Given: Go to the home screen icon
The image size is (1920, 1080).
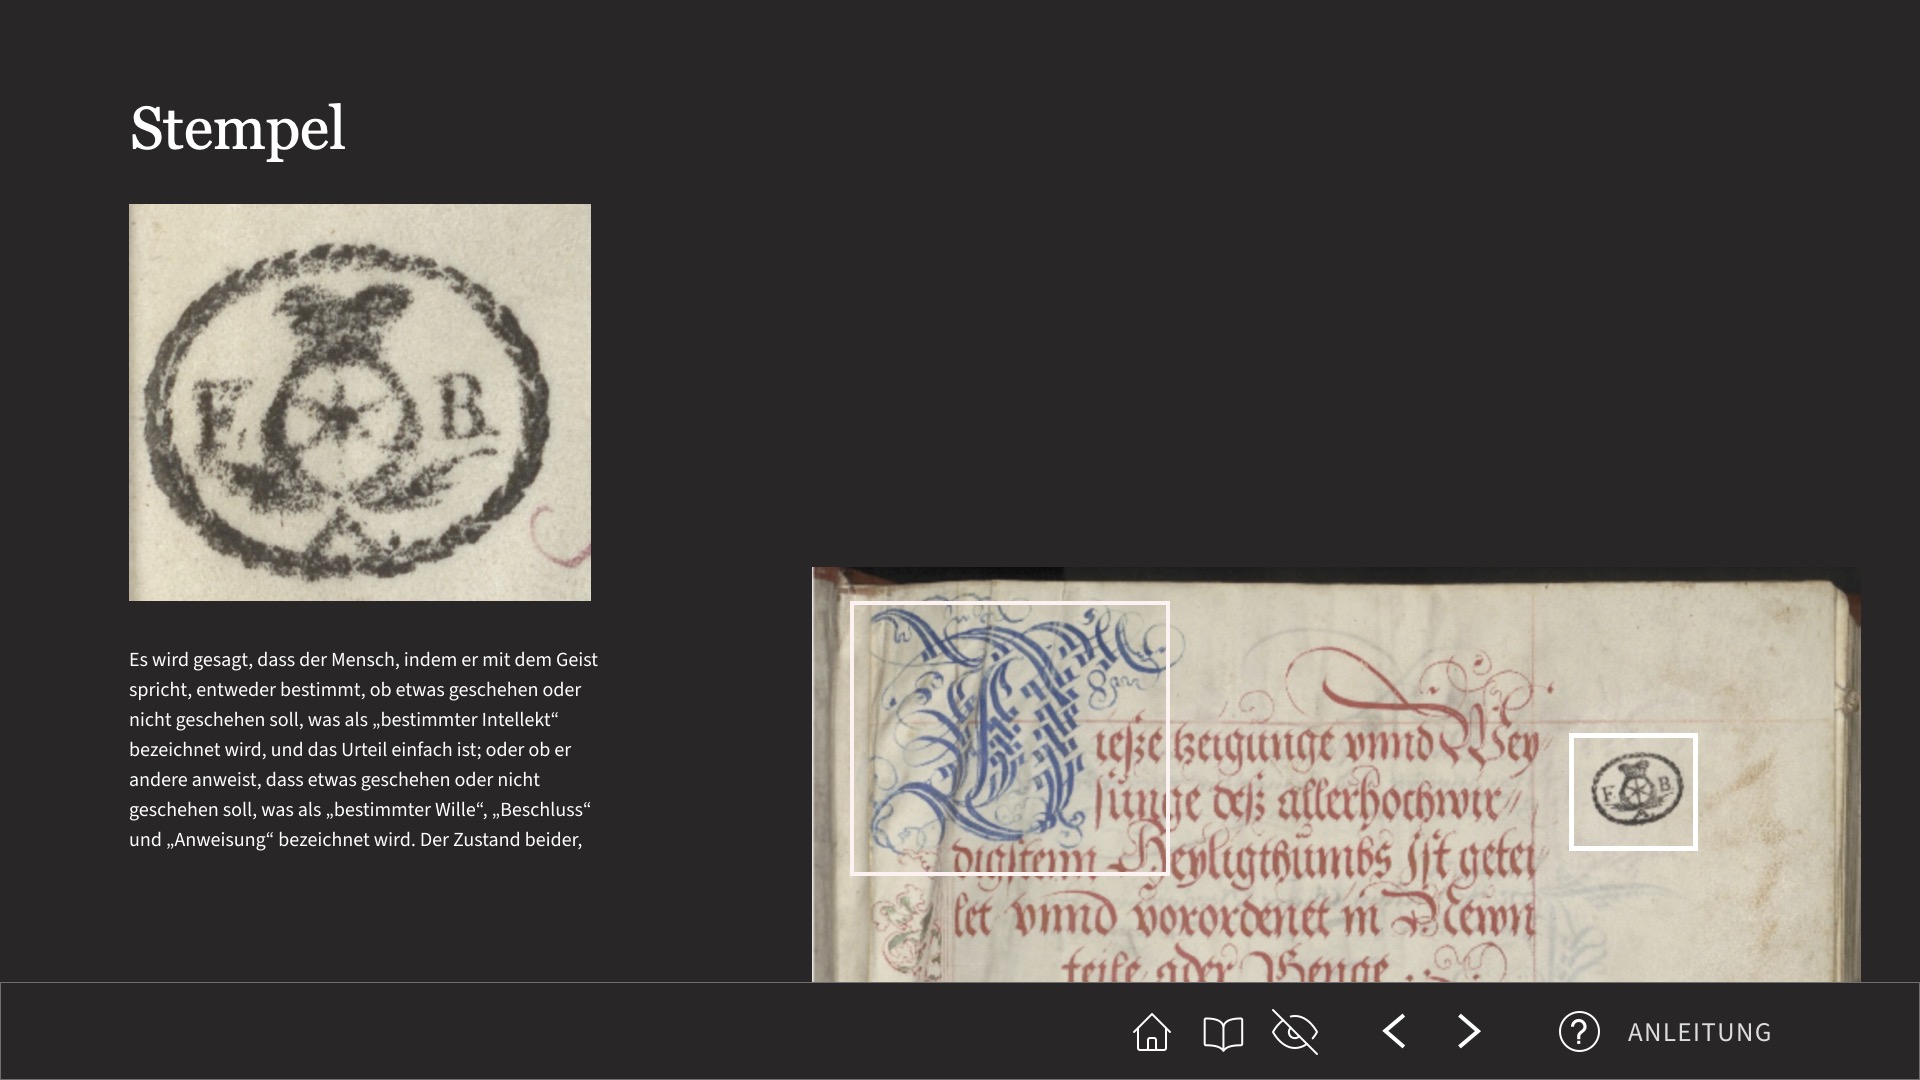Looking at the screenshot, I should click(1151, 1032).
